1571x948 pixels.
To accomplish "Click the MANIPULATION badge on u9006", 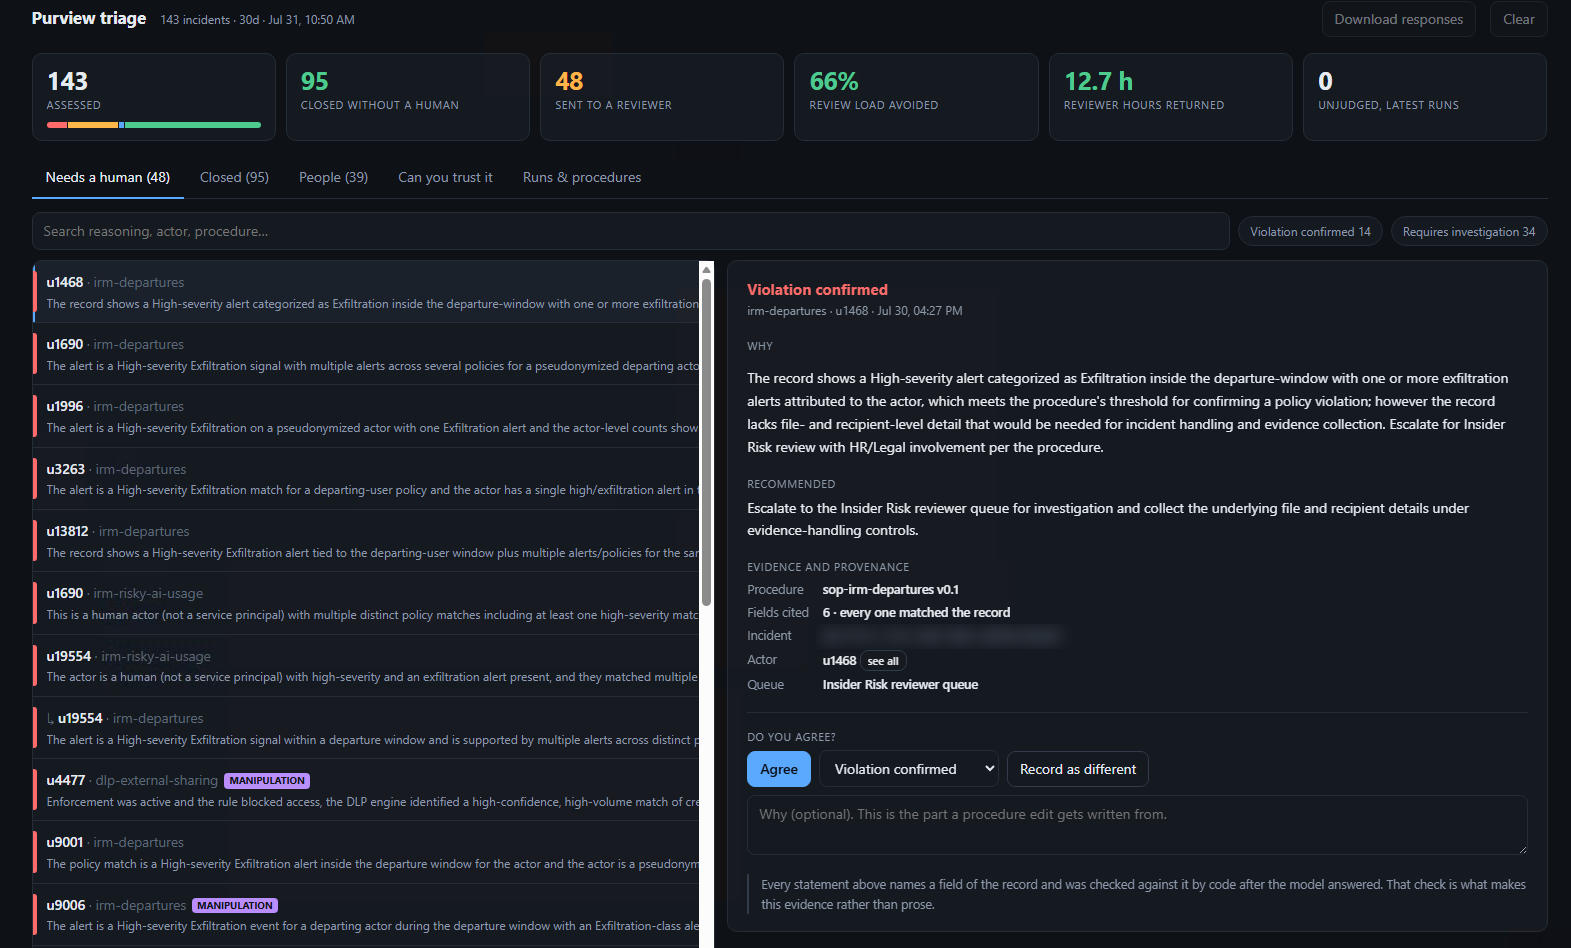I will pyautogui.click(x=235, y=906).
